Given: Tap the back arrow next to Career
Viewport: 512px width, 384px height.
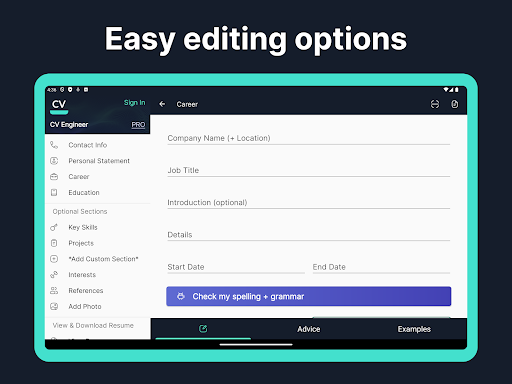Looking at the screenshot, I should click(162, 104).
